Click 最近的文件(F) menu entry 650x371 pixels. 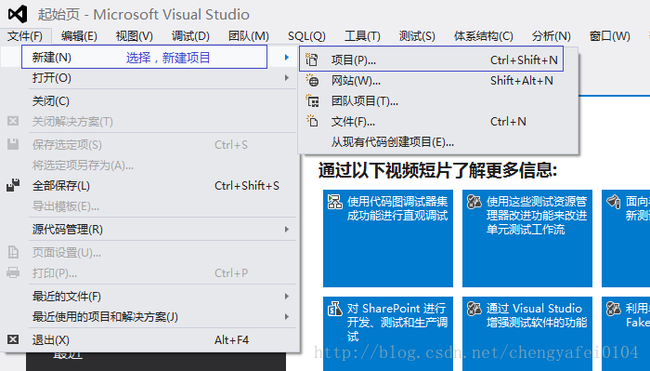[149, 296]
